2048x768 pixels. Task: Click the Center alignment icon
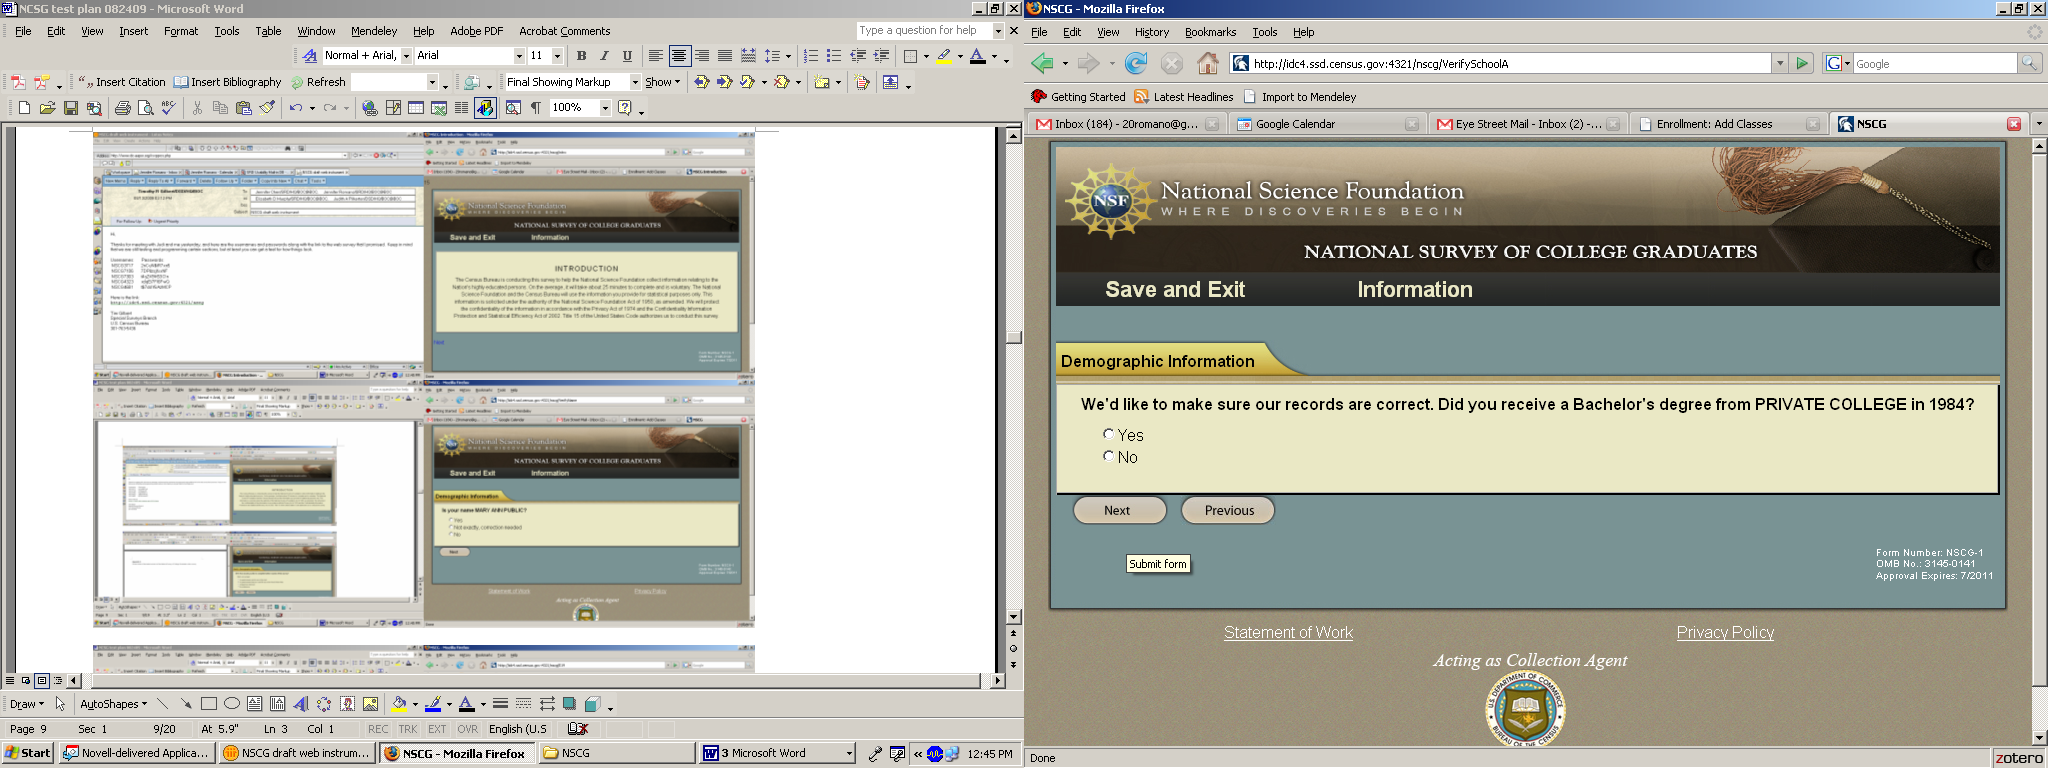679,56
